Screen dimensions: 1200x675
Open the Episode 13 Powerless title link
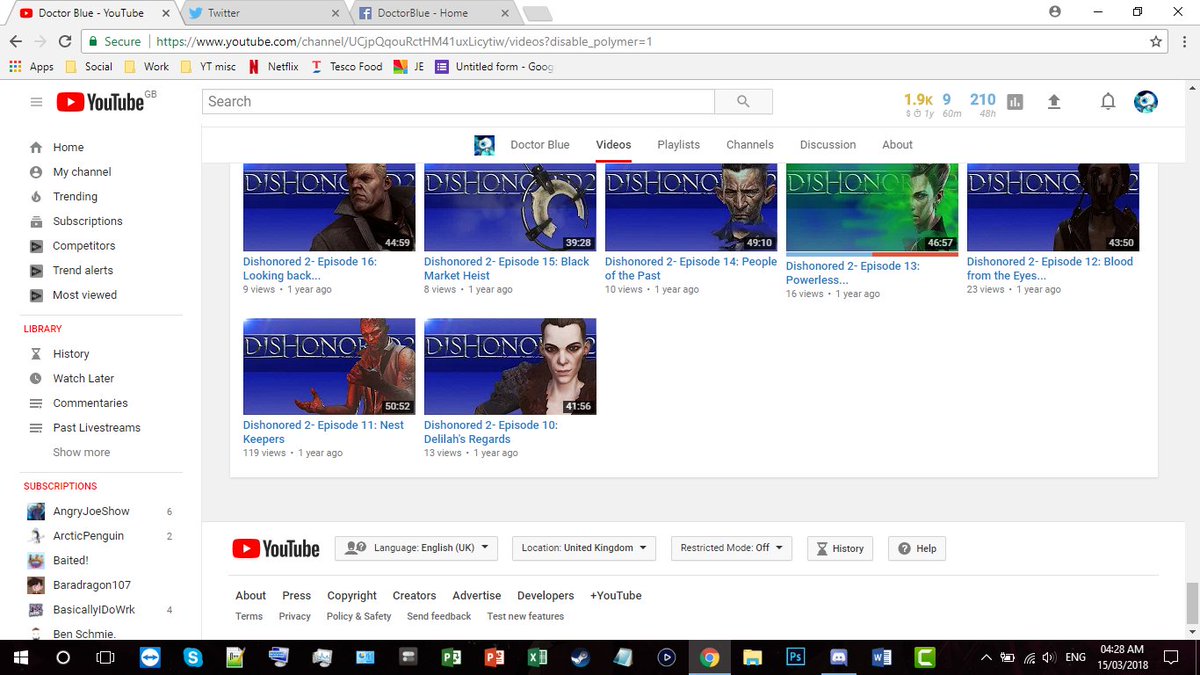(x=853, y=273)
